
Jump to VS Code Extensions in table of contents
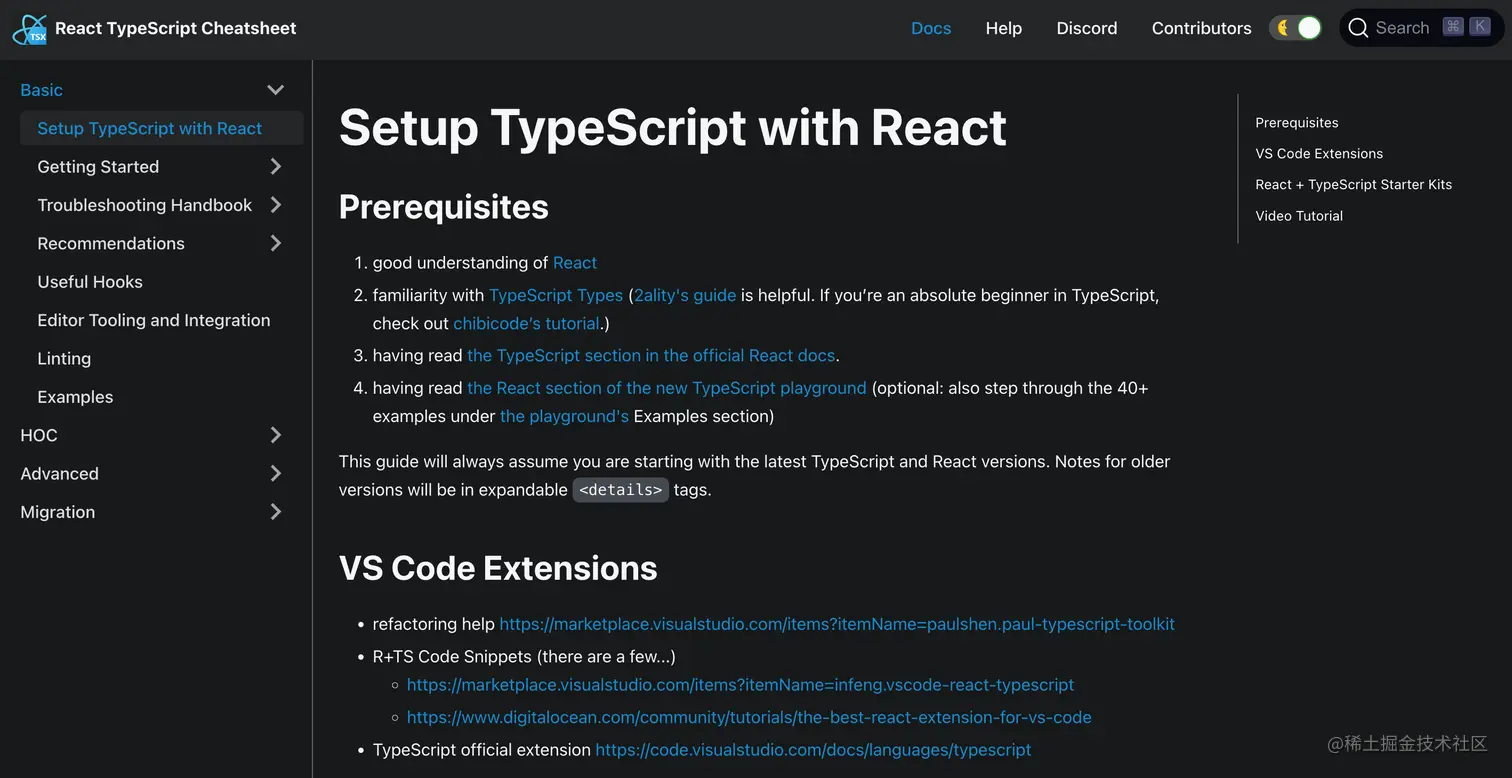(x=1320, y=154)
